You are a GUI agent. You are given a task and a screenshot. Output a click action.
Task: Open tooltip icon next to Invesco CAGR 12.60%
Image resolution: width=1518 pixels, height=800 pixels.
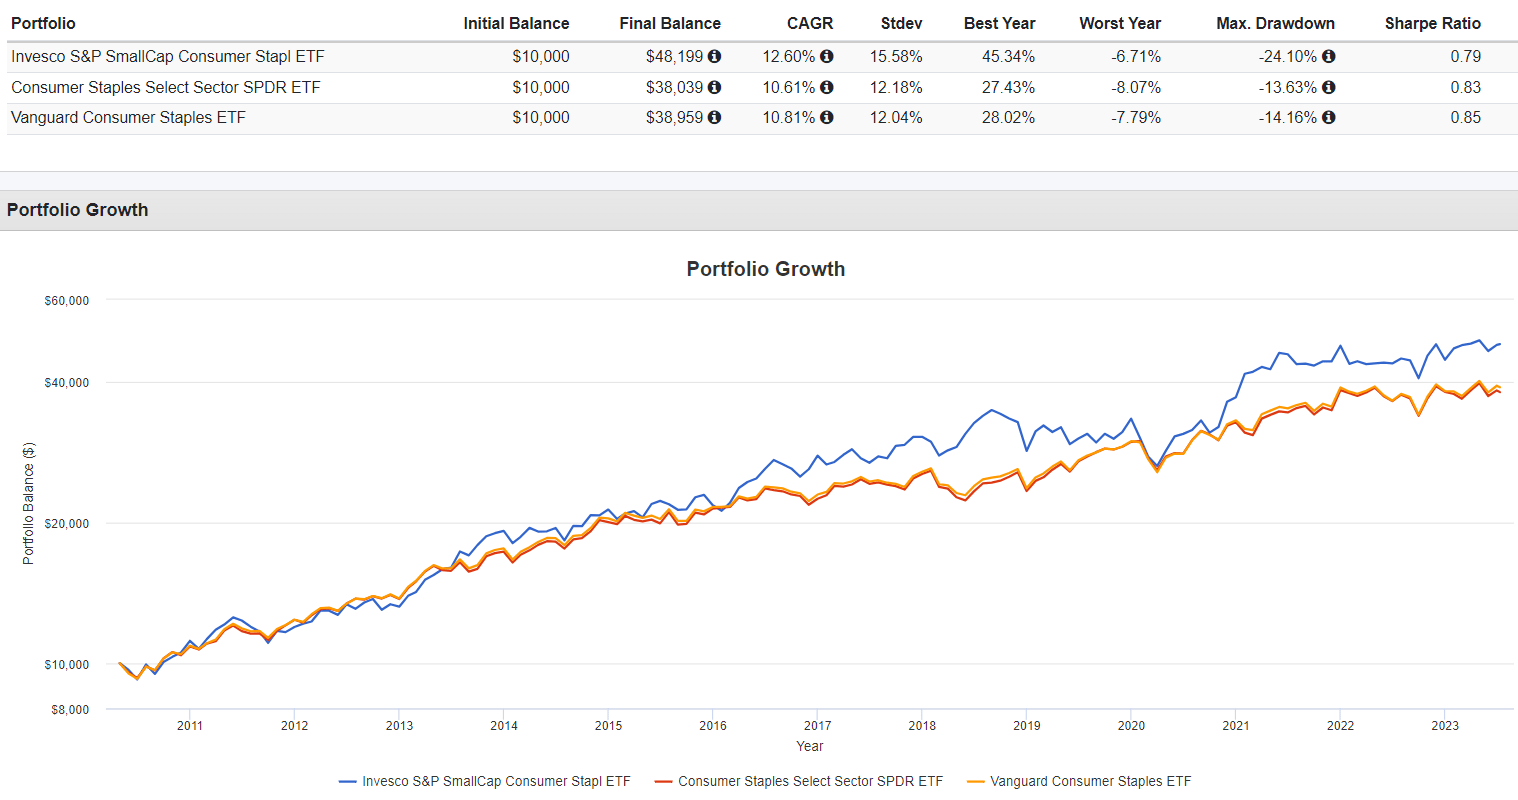click(x=828, y=57)
